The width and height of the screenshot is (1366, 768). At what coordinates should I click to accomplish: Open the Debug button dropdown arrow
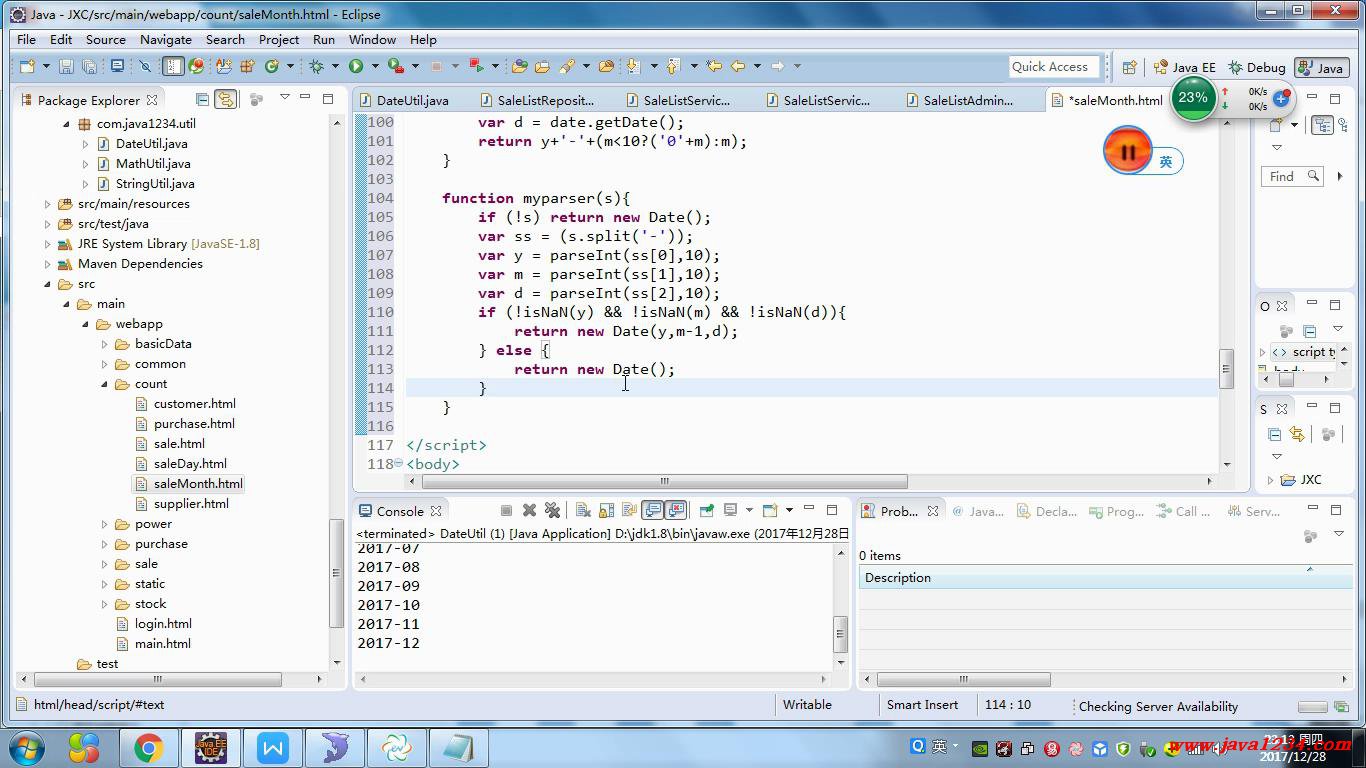pyautogui.click(x=335, y=66)
